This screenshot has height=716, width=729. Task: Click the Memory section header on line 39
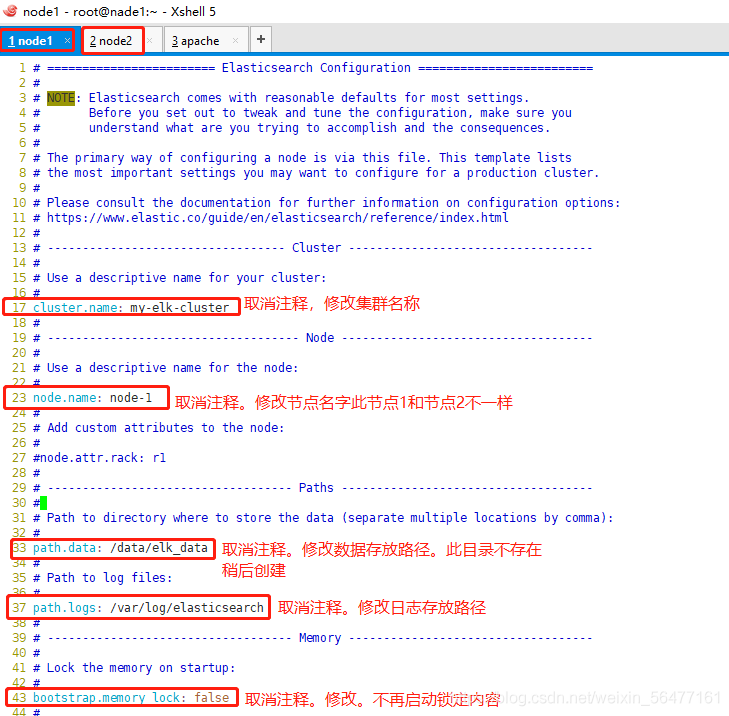tap(320, 637)
